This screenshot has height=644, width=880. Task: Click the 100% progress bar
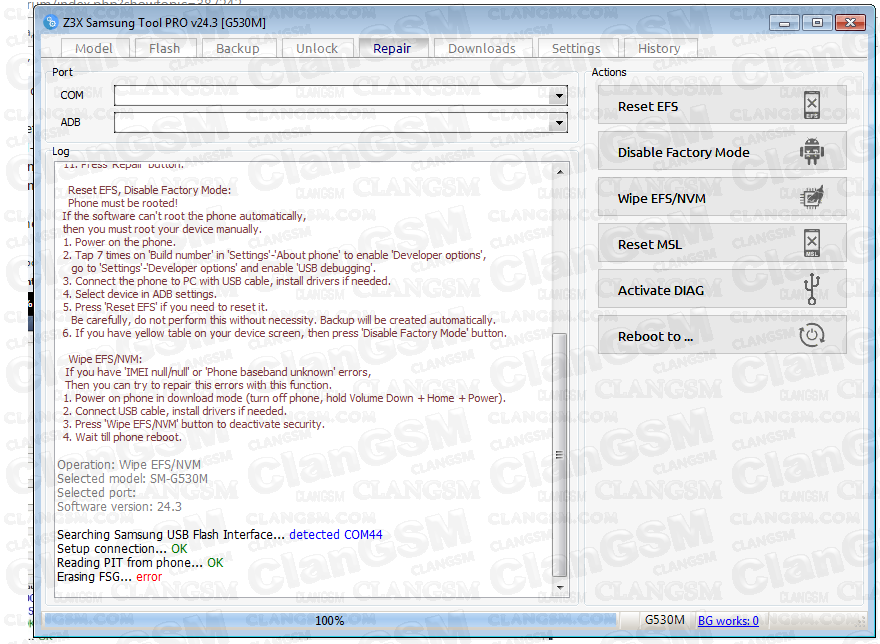(330, 620)
